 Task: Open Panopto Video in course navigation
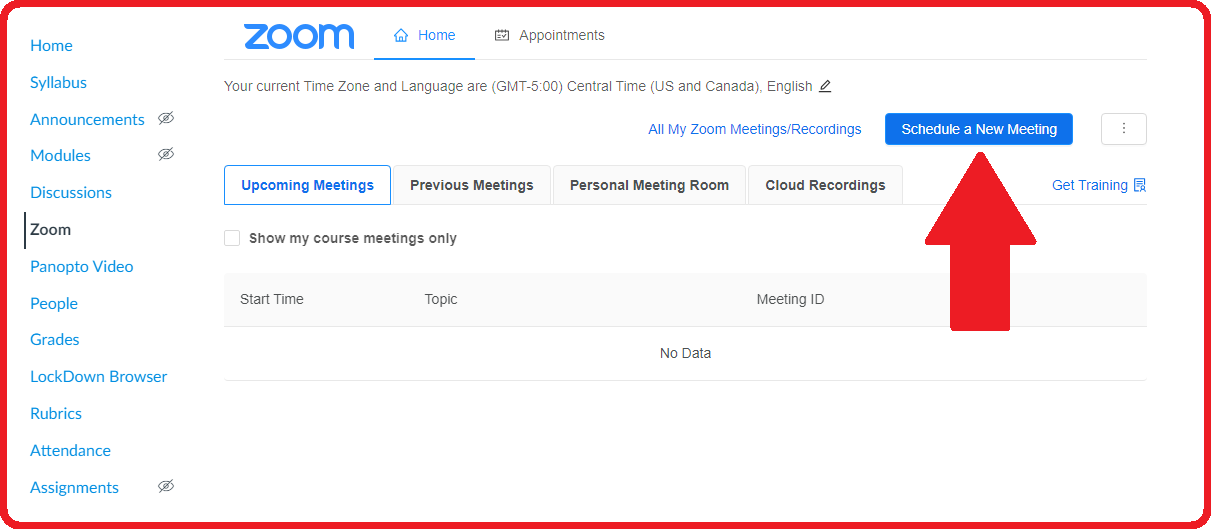pos(82,266)
